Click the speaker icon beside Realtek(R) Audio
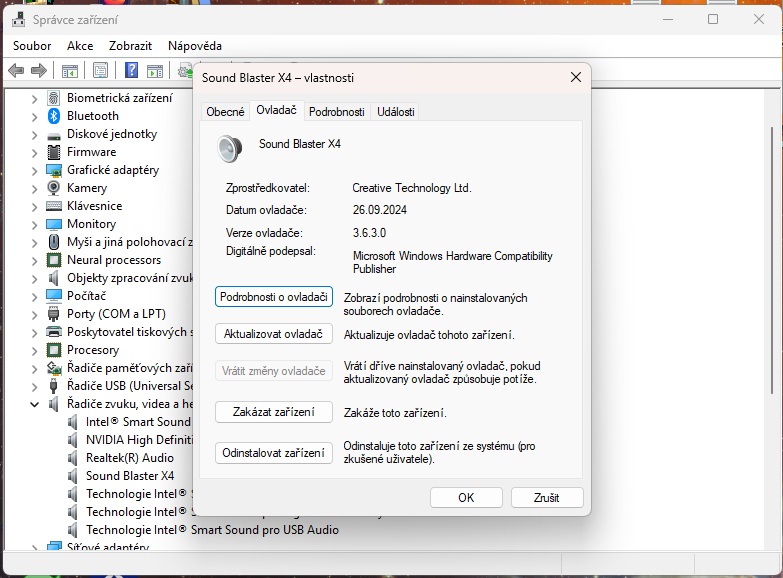This screenshot has height=578, width=783. pos(73,458)
